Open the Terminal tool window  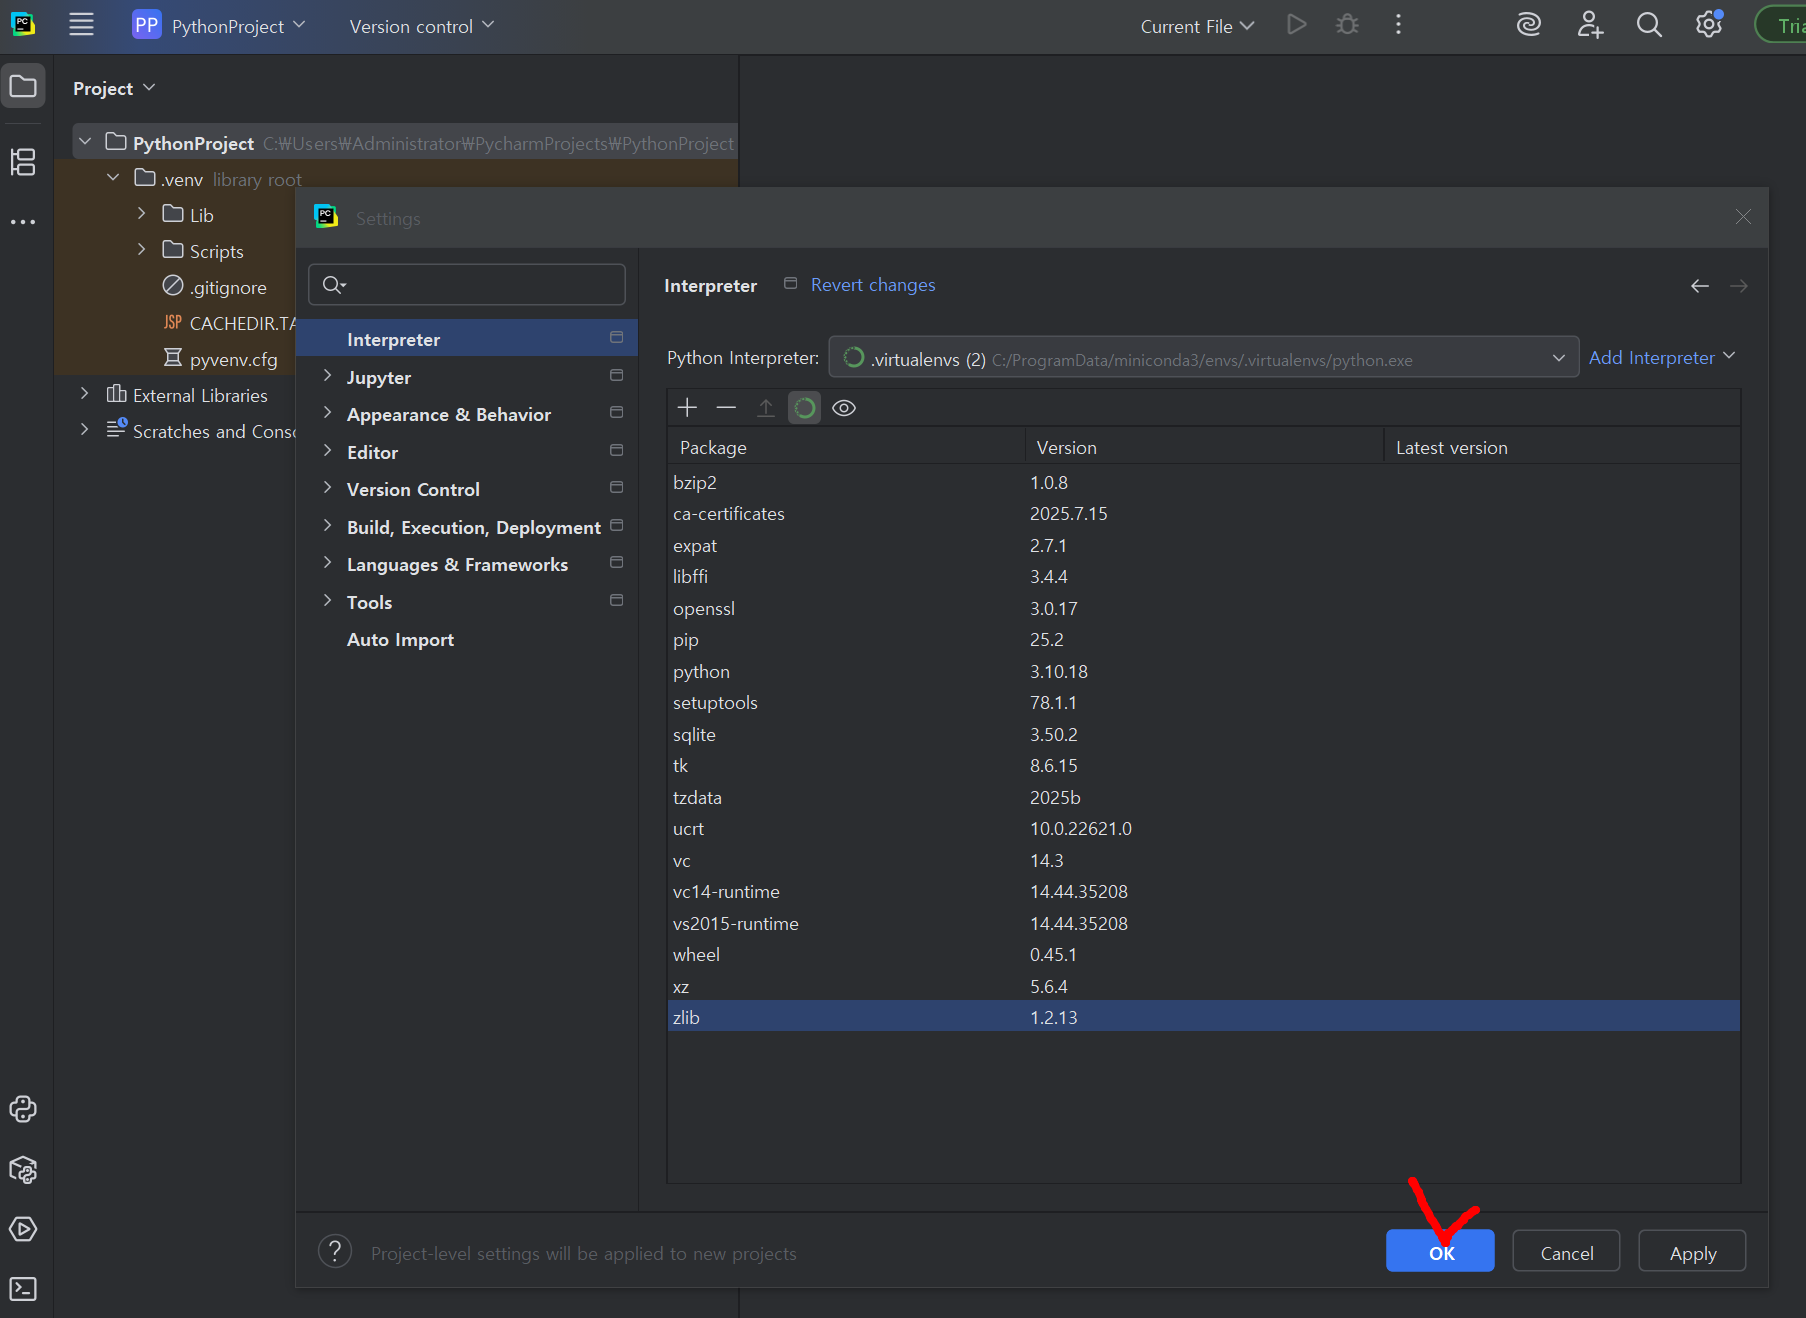click(x=23, y=1289)
